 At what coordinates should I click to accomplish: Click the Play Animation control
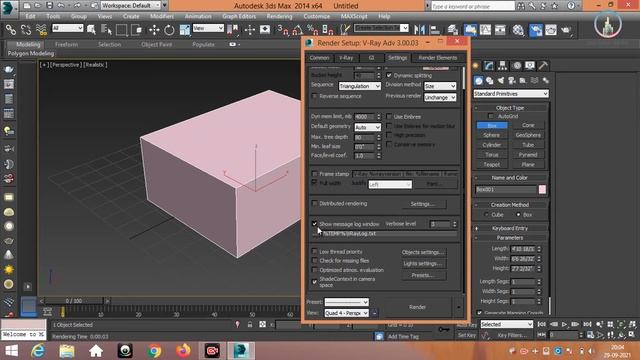click(x=564, y=324)
